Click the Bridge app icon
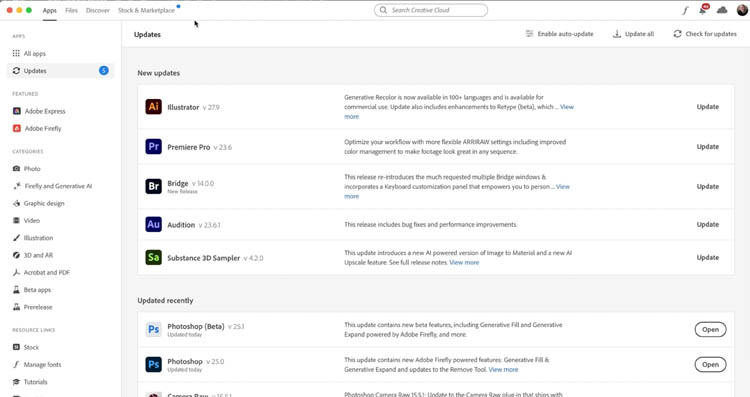Image resolution: width=750 pixels, height=397 pixels. 154,186
